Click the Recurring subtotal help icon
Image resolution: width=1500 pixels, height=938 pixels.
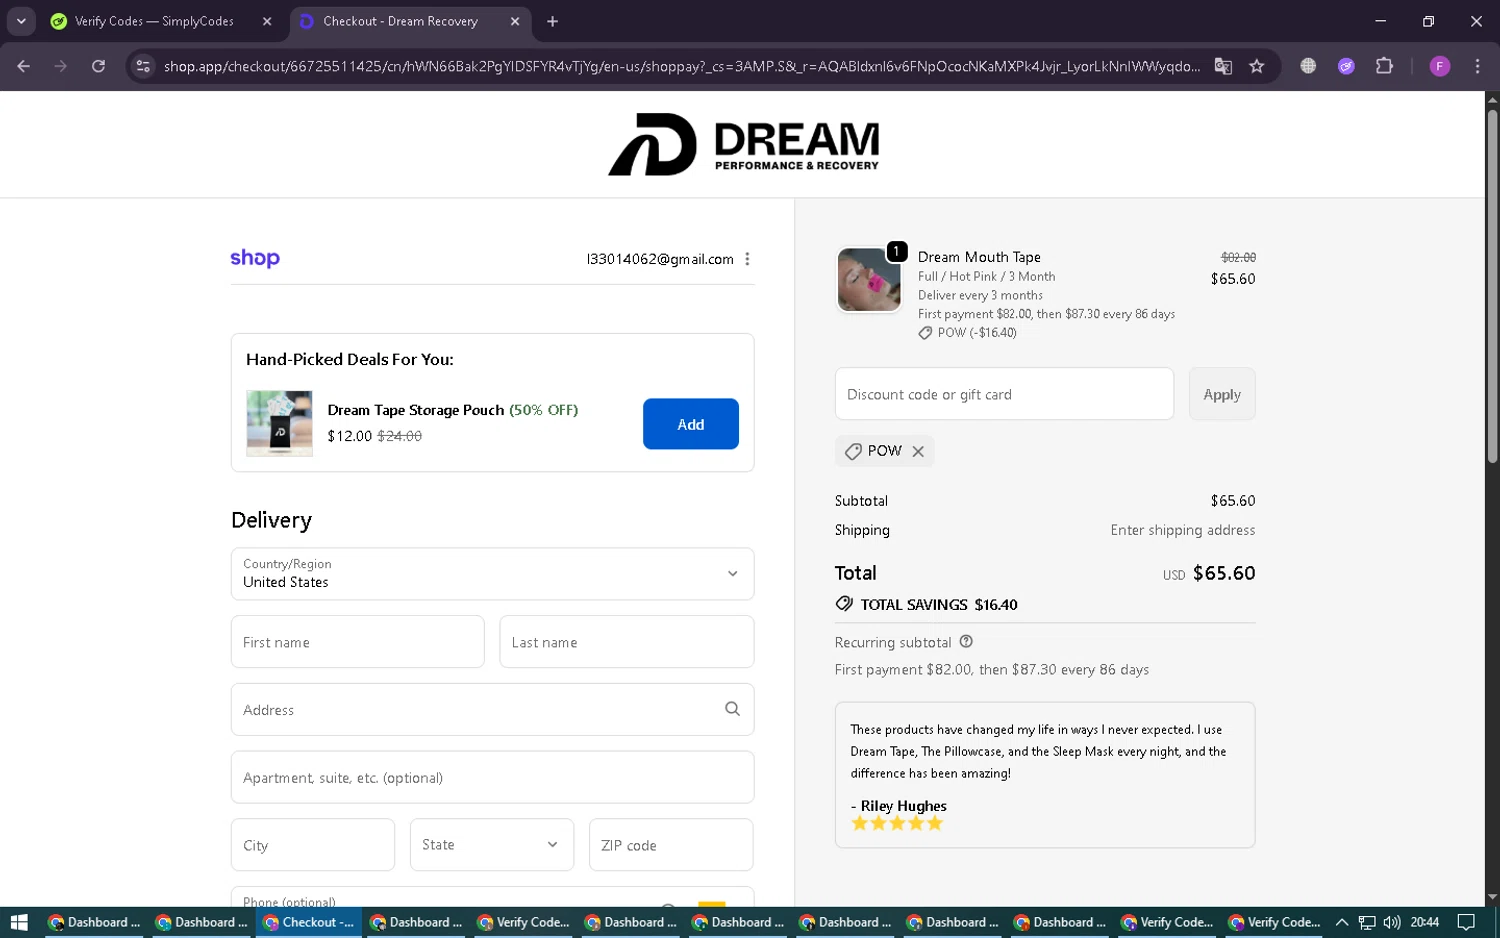click(x=966, y=642)
